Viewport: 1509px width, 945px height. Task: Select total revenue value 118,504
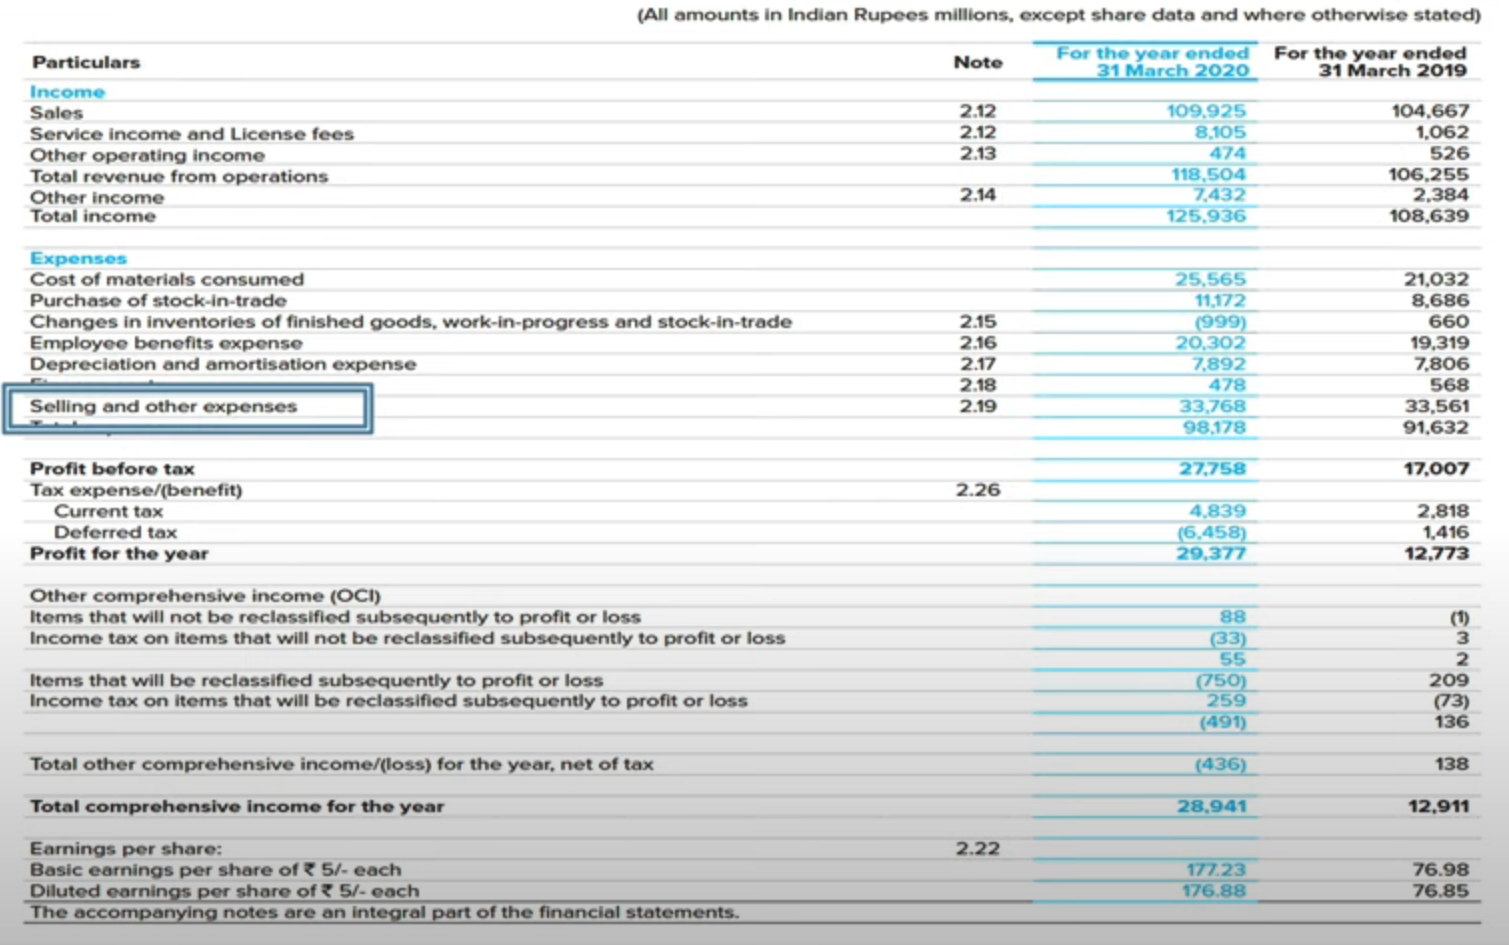[1208, 174]
